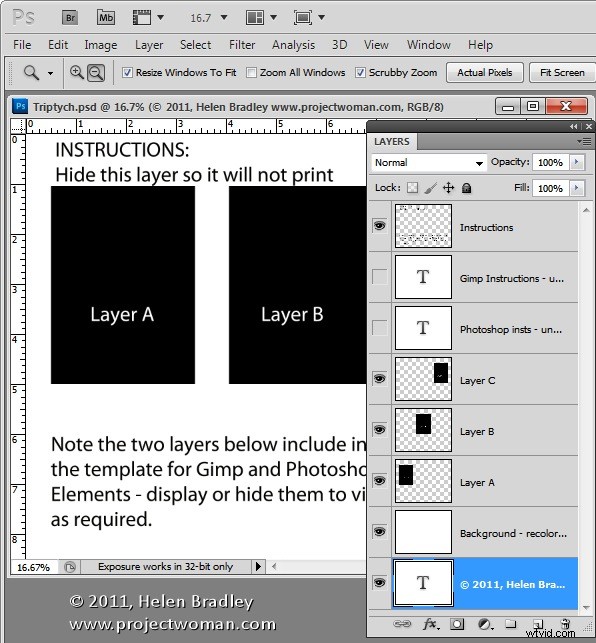The height and width of the screenshot is (643, 596).
Task: Open the Layers panel options menu
Action: pyautogui.click(x=584, y=141)
